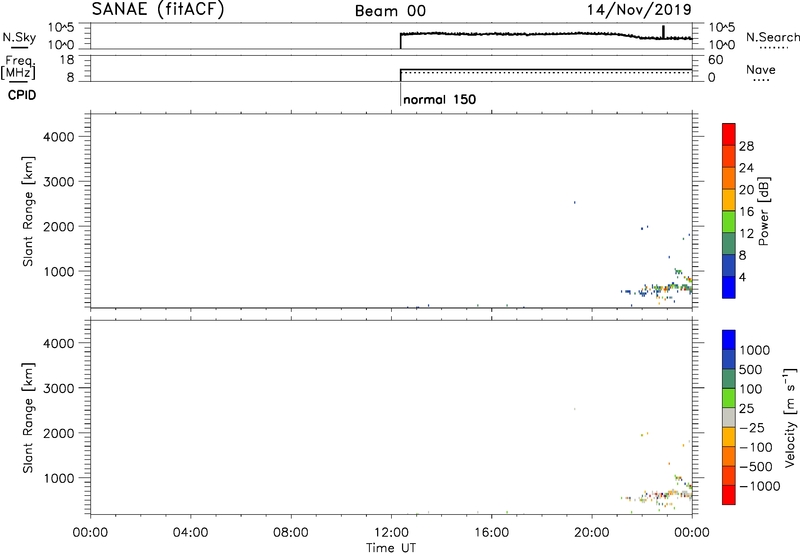Click the noise spike in N.Sky trace
Image resolution: width=800 pixels, height=554 pixels.
click(x=663, y=31)
